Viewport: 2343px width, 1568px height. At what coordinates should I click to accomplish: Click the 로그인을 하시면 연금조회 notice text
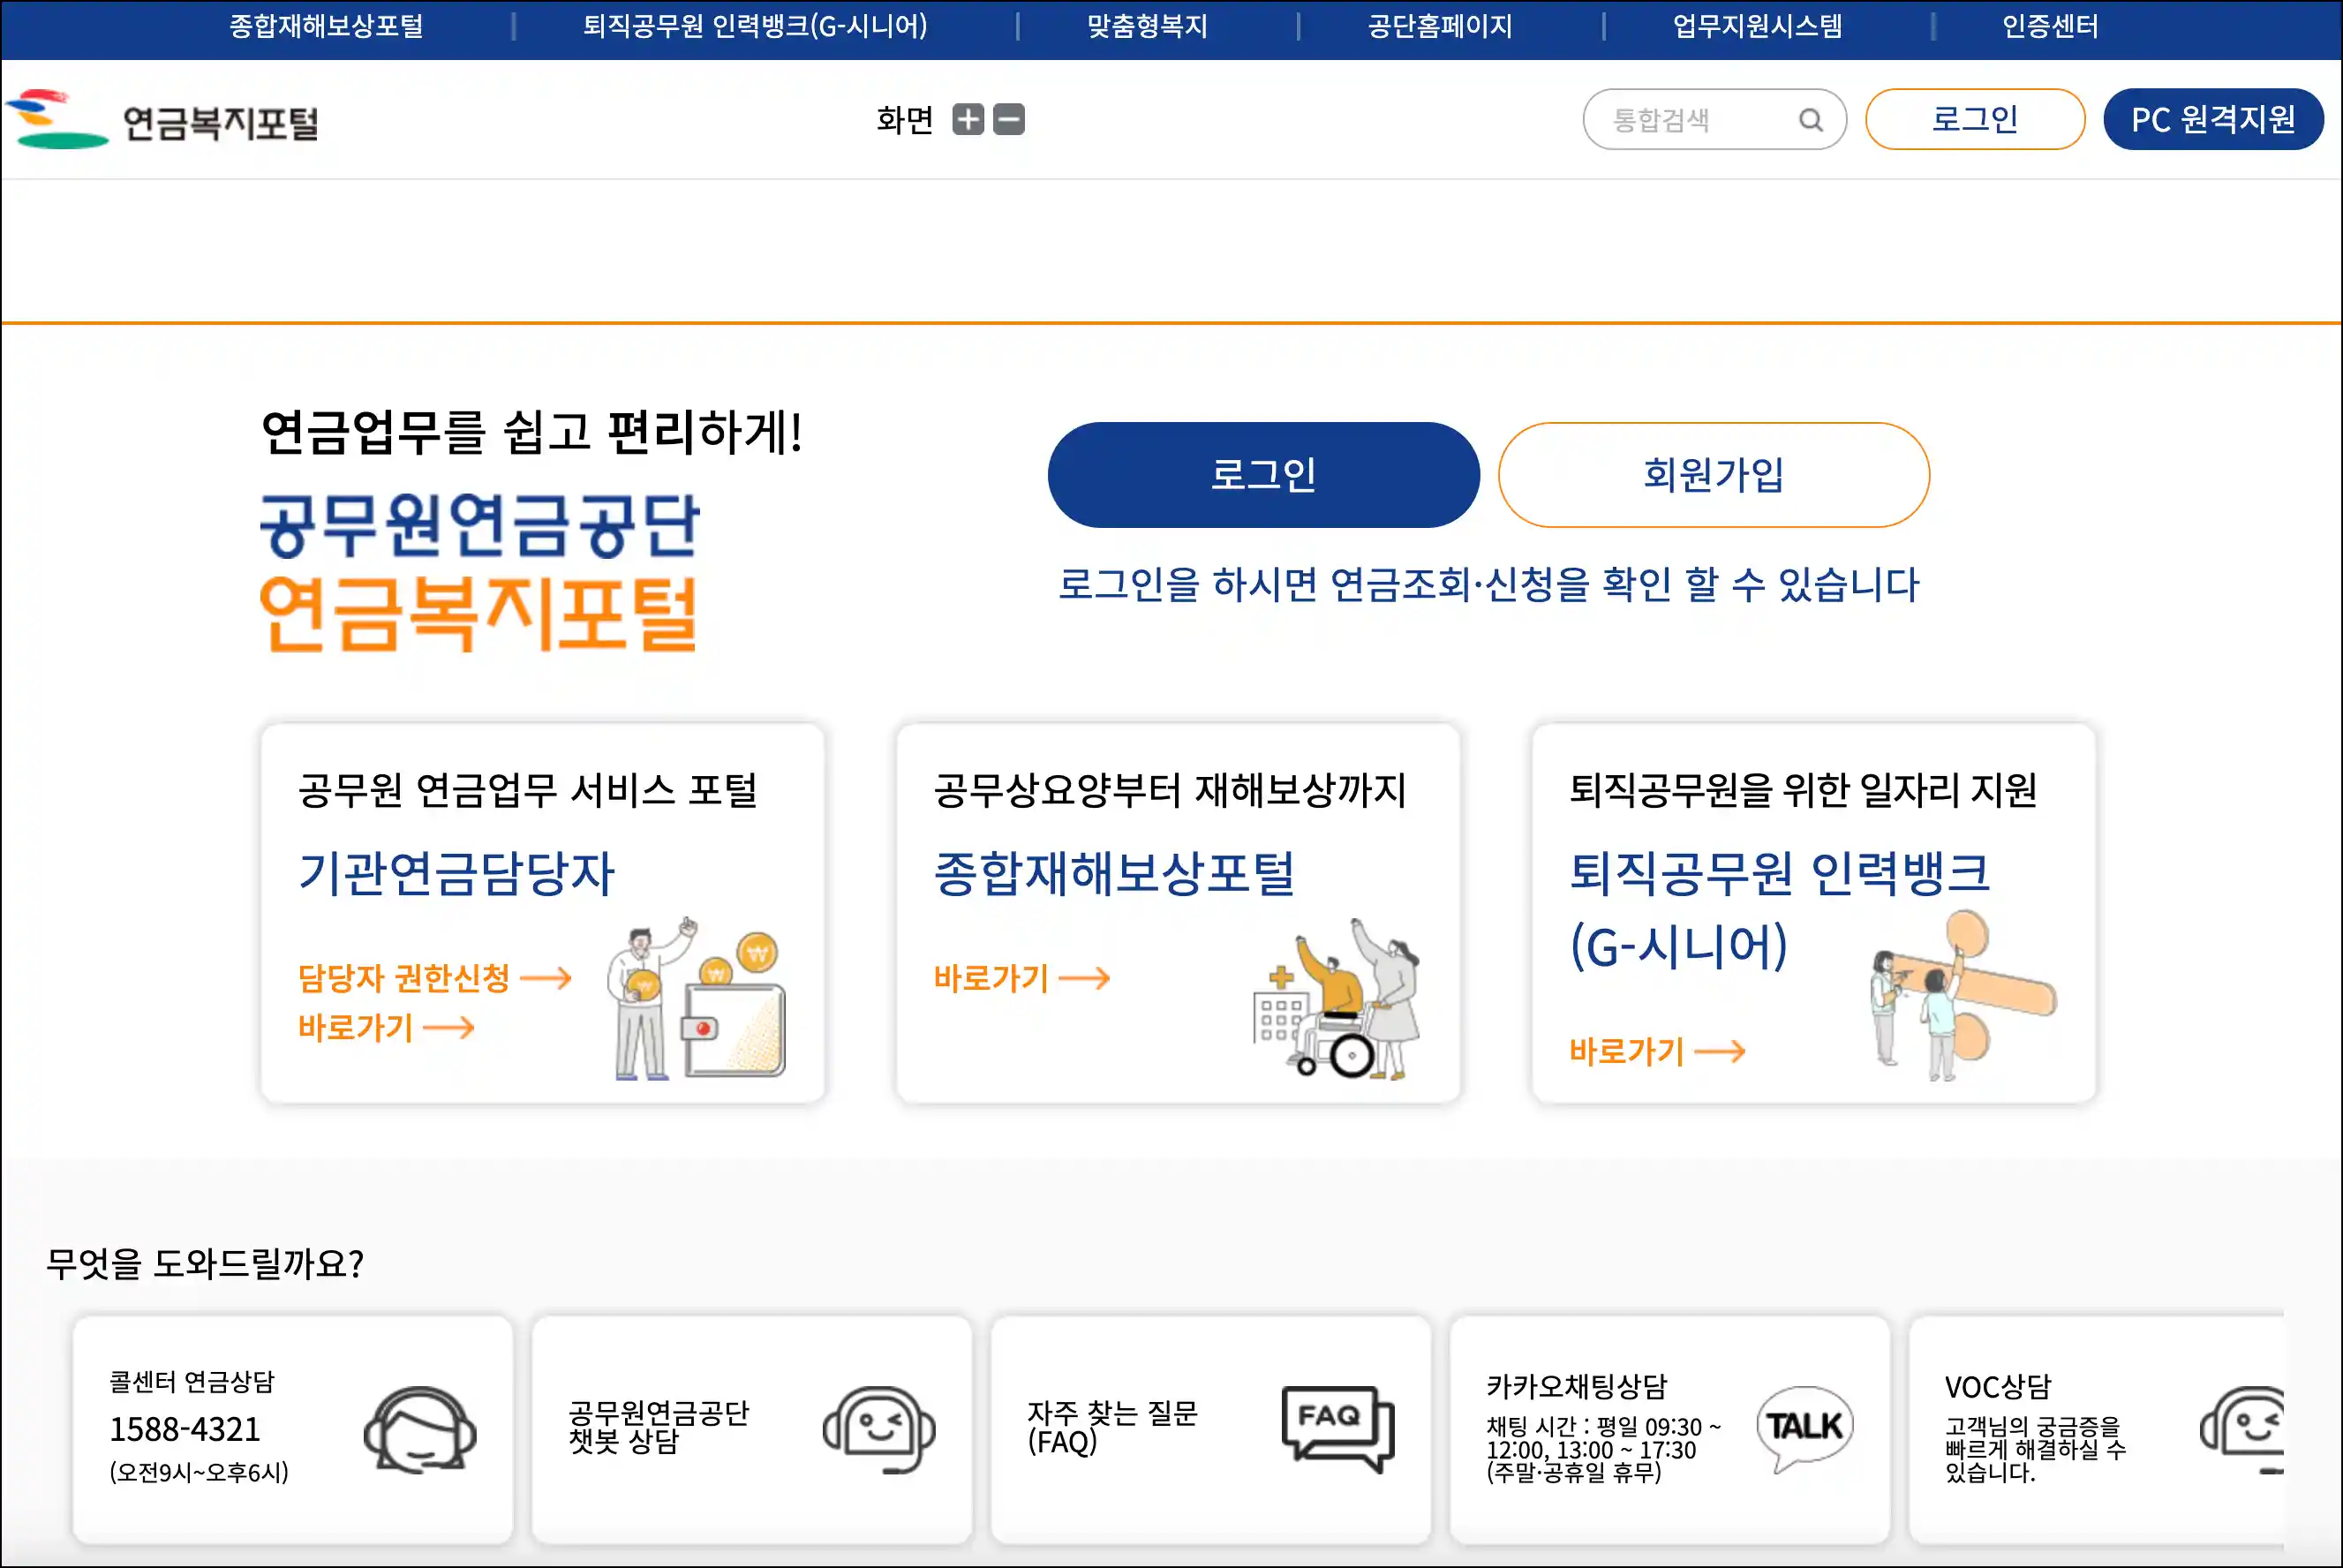1488,584
